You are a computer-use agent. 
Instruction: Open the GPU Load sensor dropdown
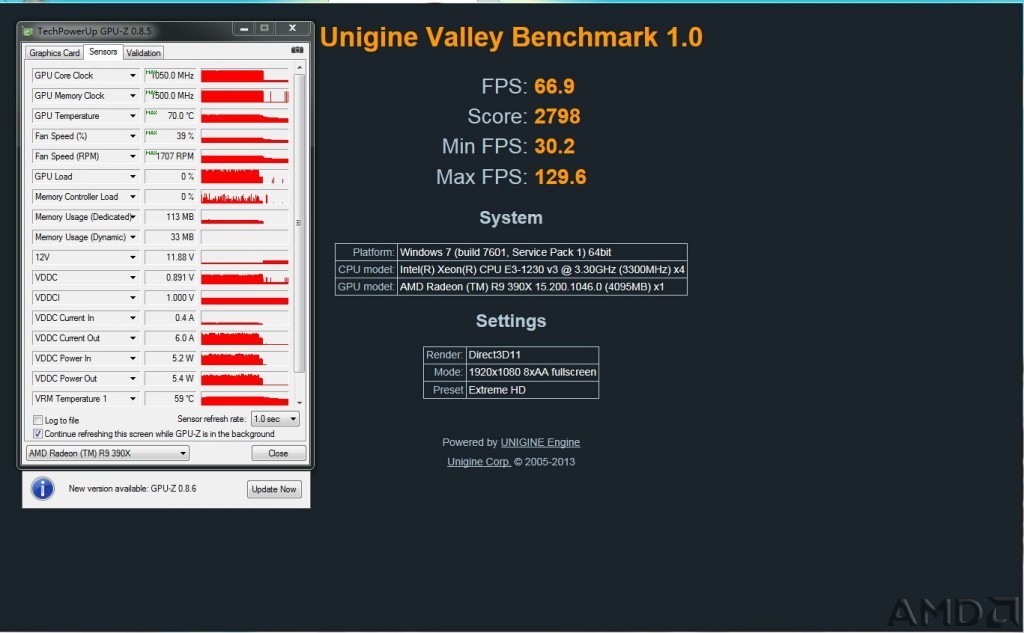tap(133, 177)
